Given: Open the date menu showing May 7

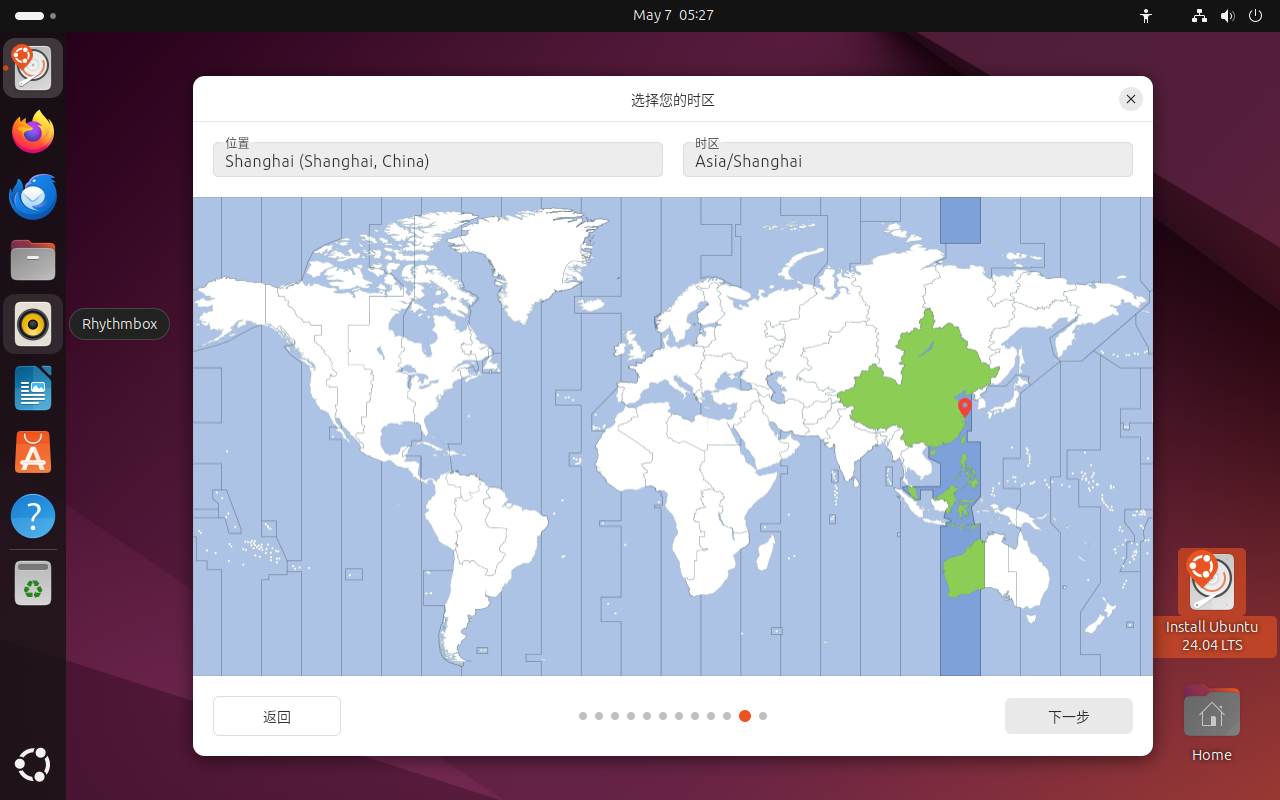Looking at the screenshot, I should (672, 16).
